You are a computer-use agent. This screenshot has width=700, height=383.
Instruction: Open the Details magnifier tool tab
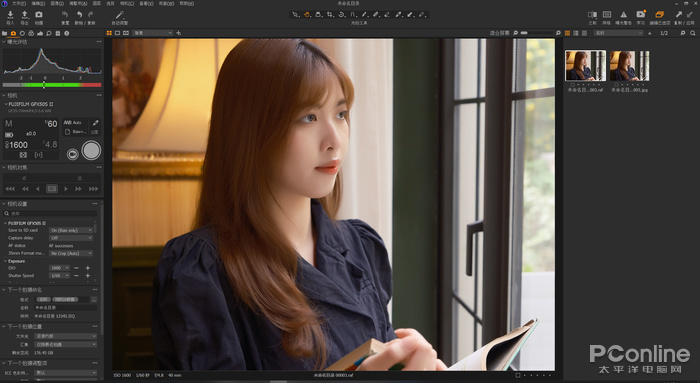point(49,33)
